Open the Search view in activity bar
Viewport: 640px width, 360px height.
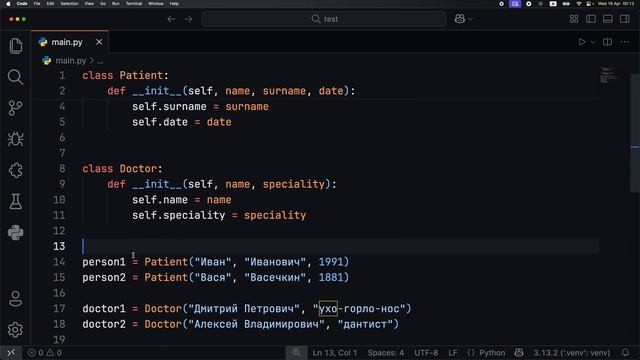pyautogui.click(x=16, y=77)
